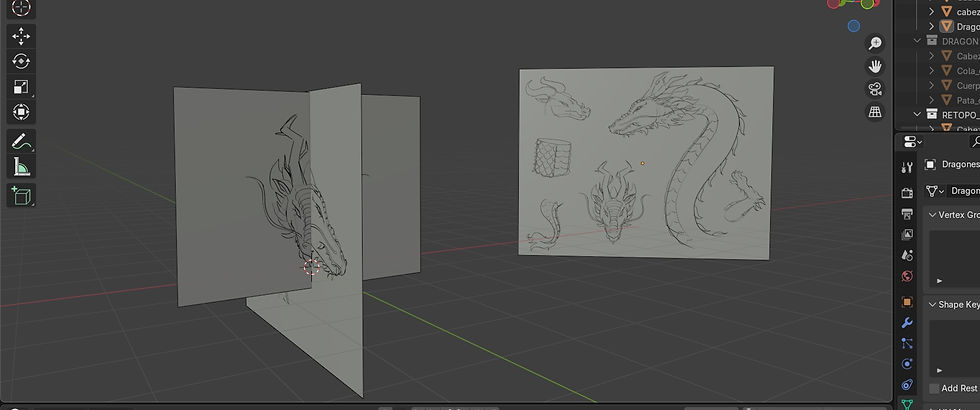Image resolution: width=980 pixels, height=410 pixels.
Task: Open the properties editor type dropdown
Action: 912,142
